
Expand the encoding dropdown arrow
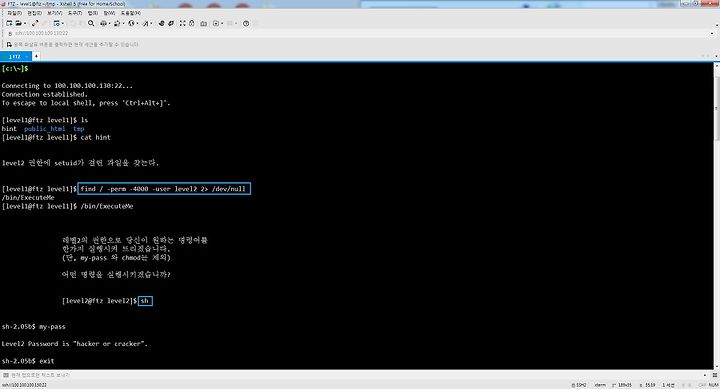coord(137,23)
